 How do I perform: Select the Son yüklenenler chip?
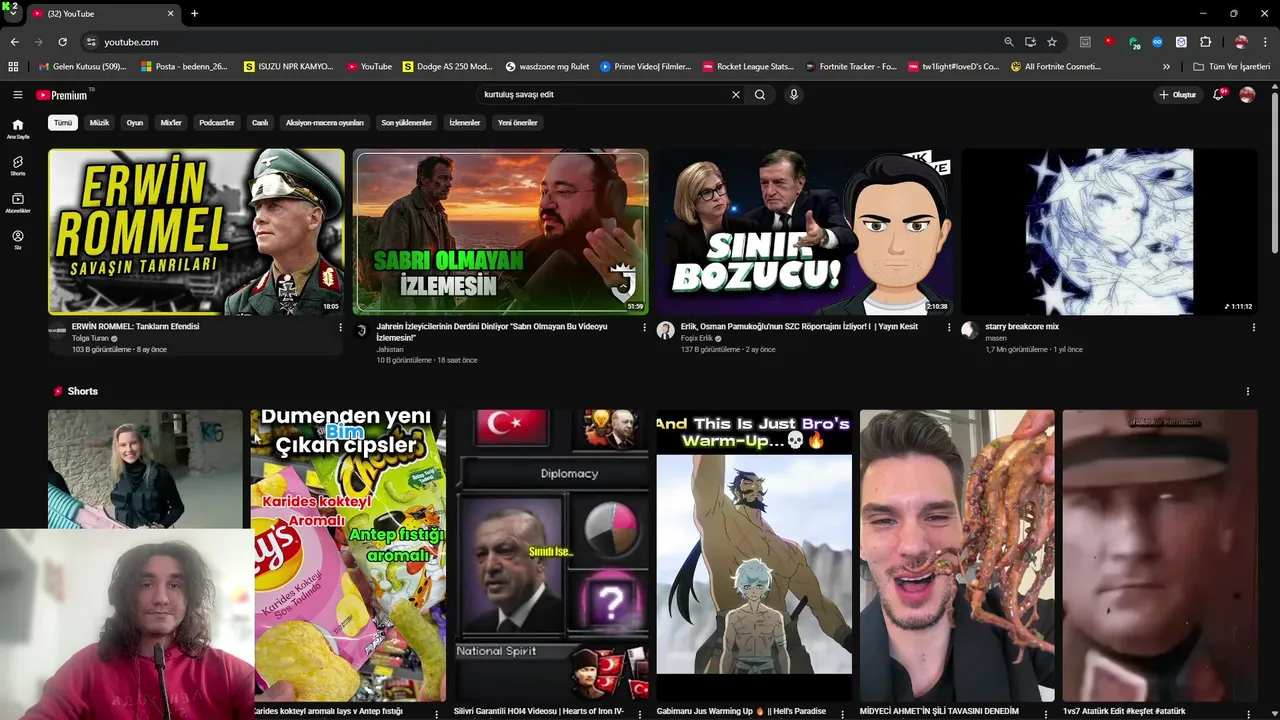(406, 123)
